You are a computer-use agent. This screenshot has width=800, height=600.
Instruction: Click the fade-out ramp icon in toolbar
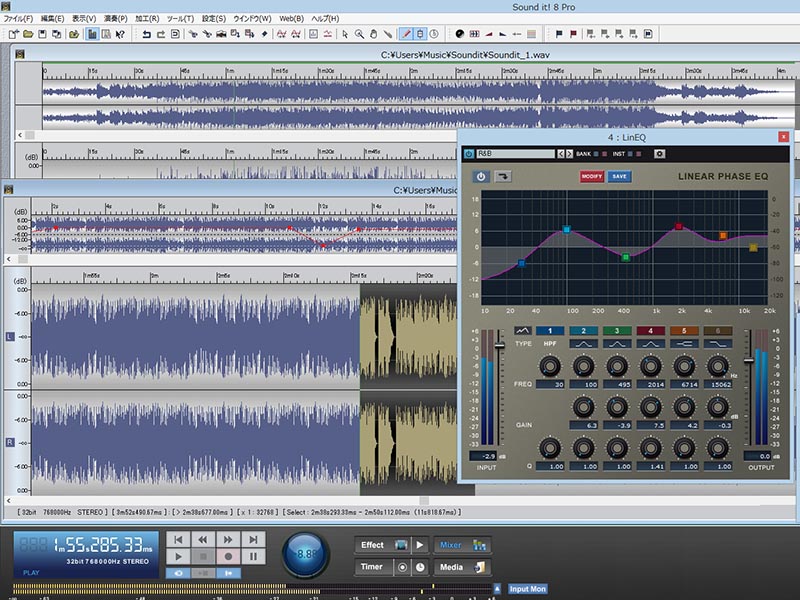[503, 34]
